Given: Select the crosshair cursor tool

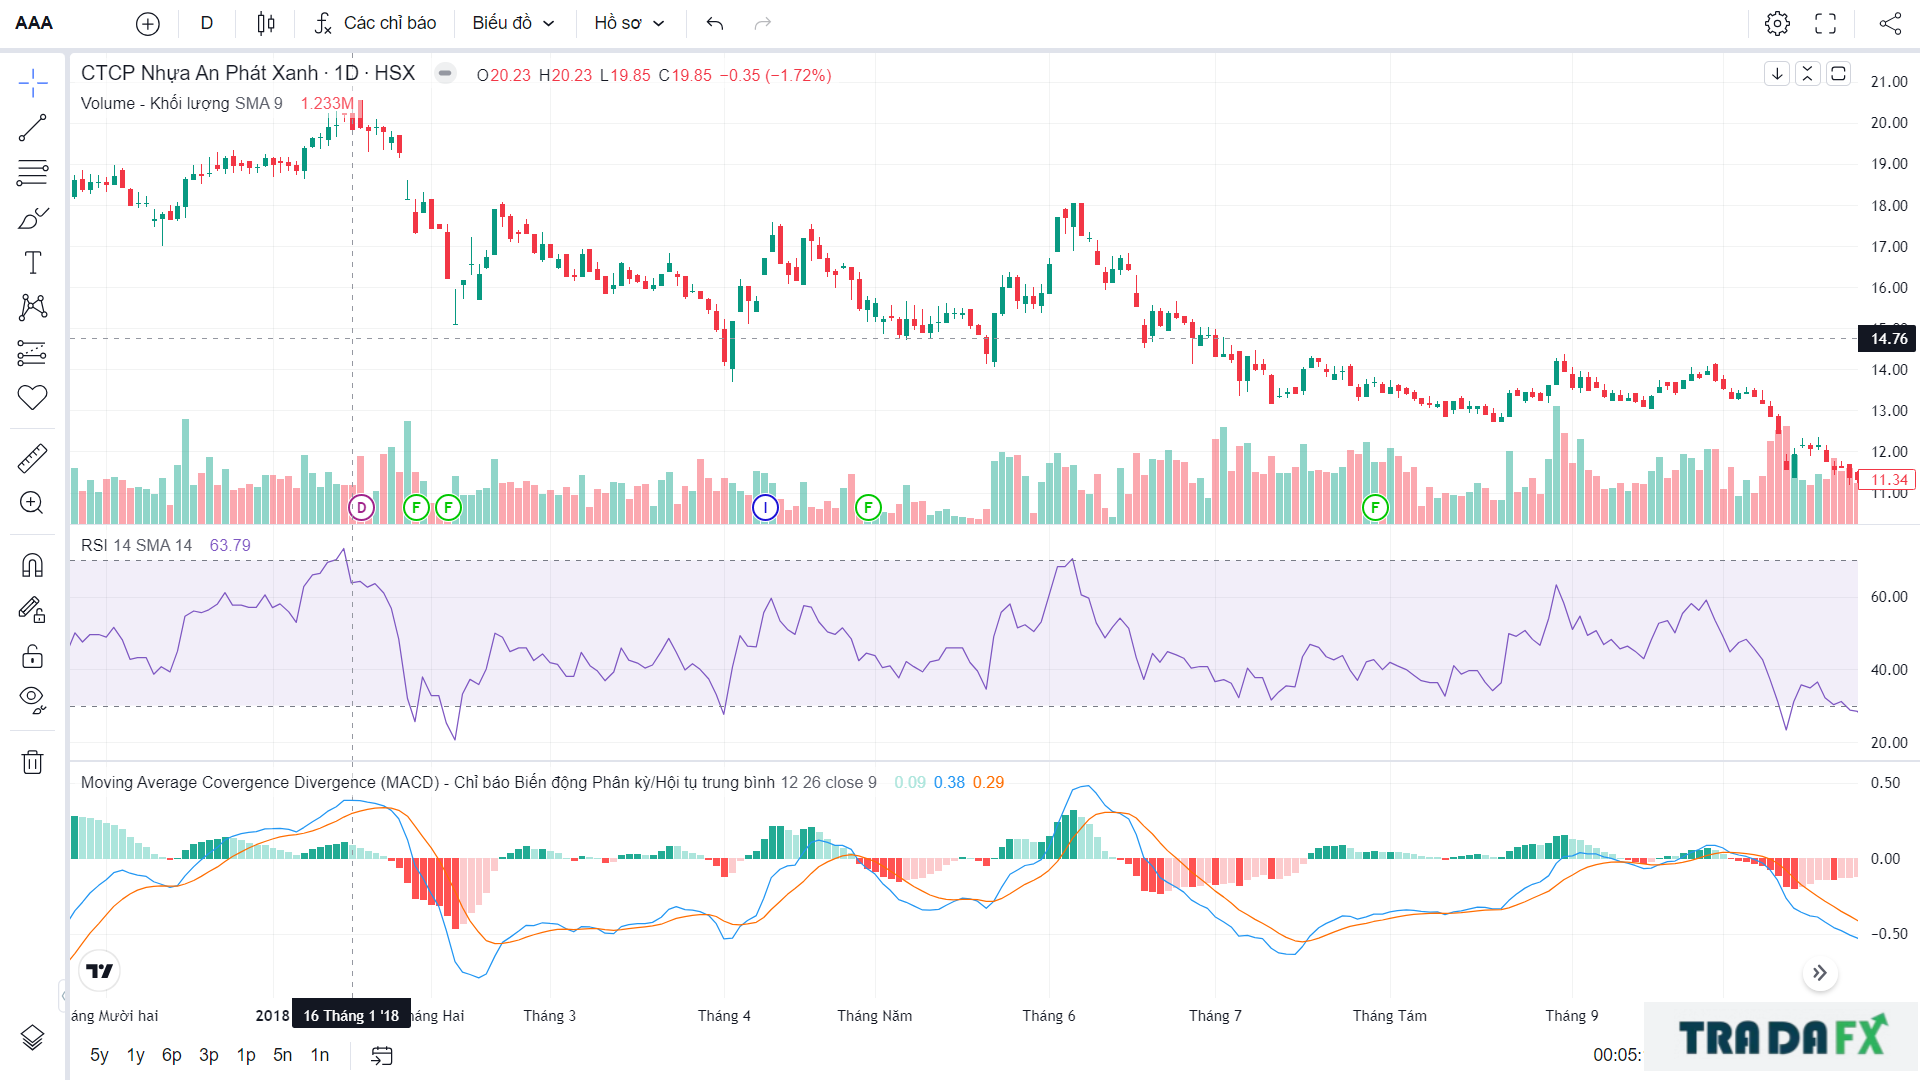Looking at the screenshot, I should click(x=33, y=83).
